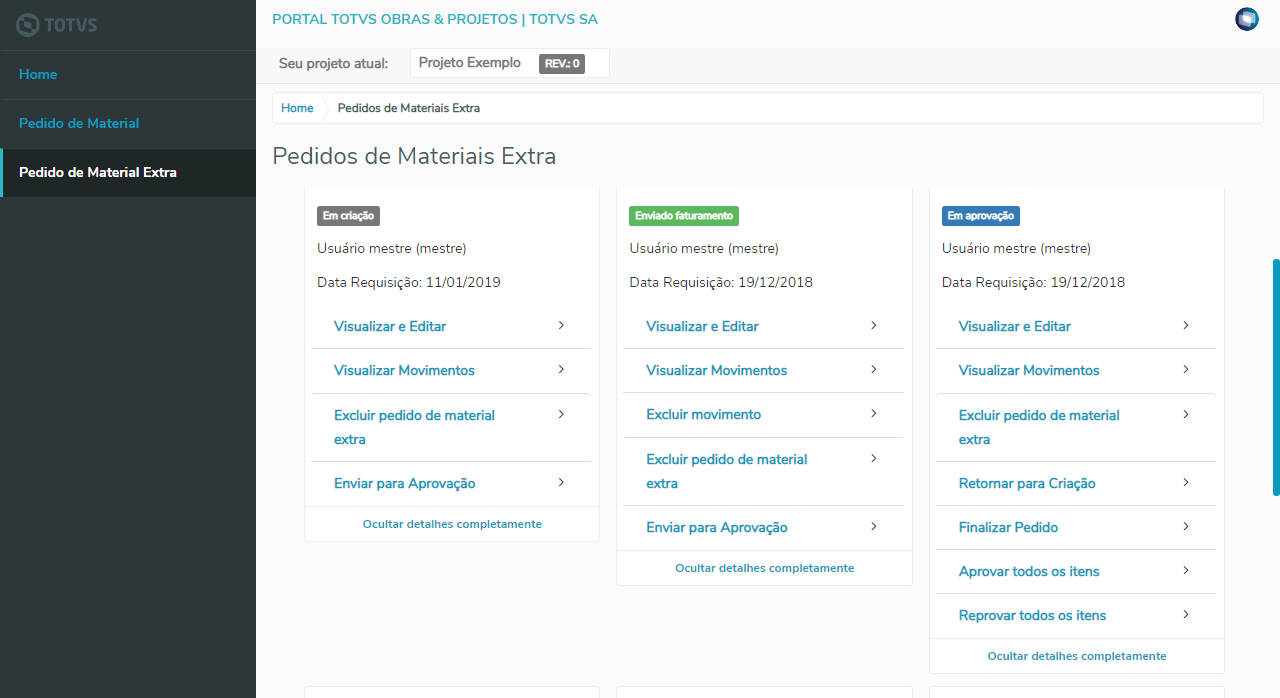Open Pedido de Material sidebar item
This screenshot has width=1280, height=698.
[x=128, y=124]
